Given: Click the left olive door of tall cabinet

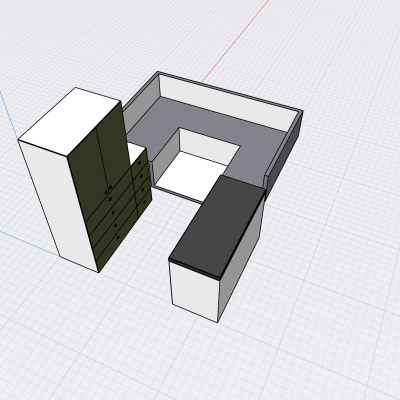Looking at the screenshot, I should (87, 167).
